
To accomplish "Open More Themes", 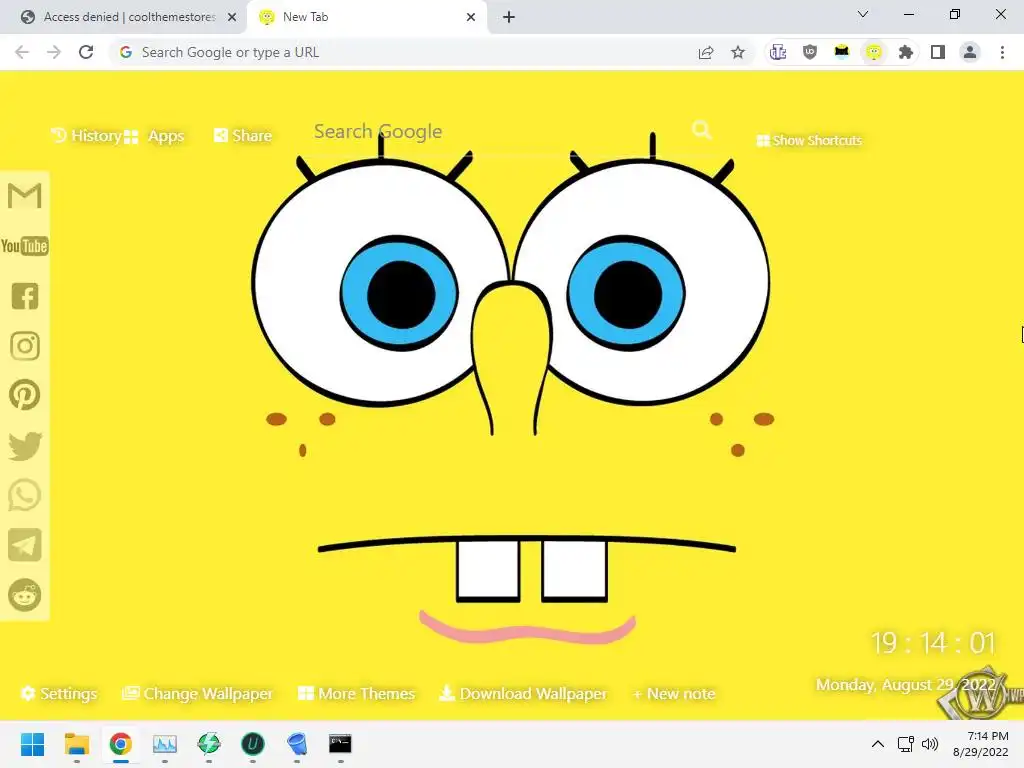I will (x=357, y=694).
